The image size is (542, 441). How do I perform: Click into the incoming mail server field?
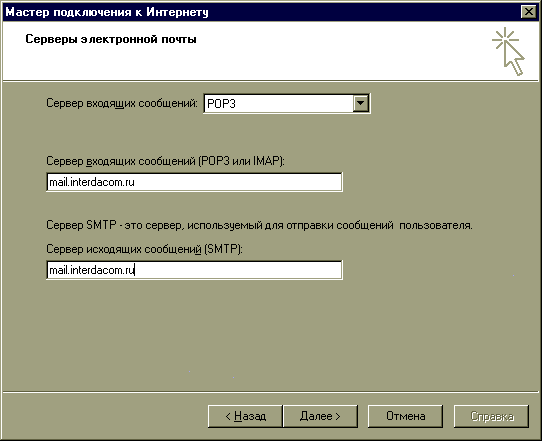194,182
